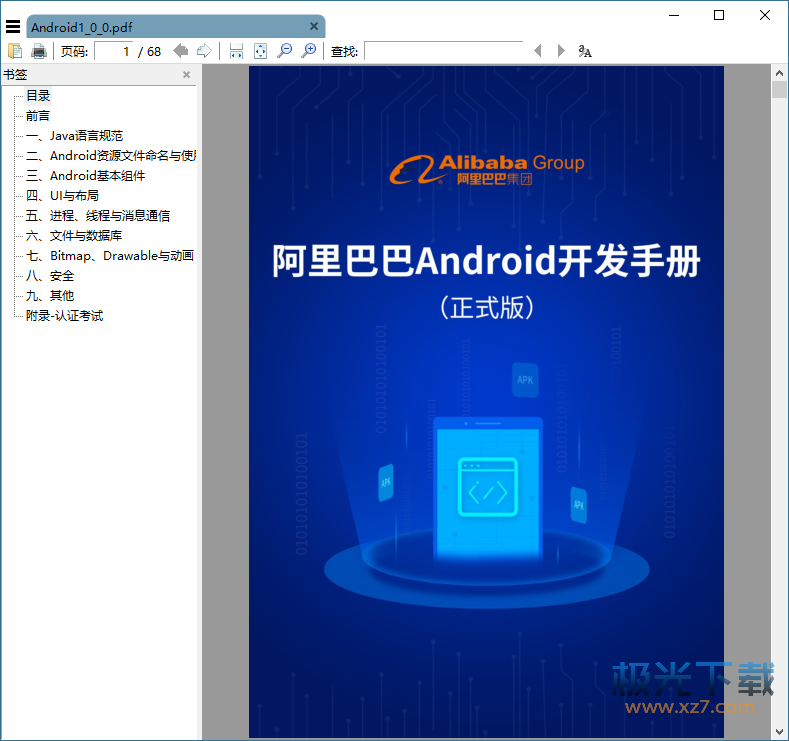Screen dimensions: 789x741
Task: Click the Print icon in toolbar
Action: pos(39,51)
